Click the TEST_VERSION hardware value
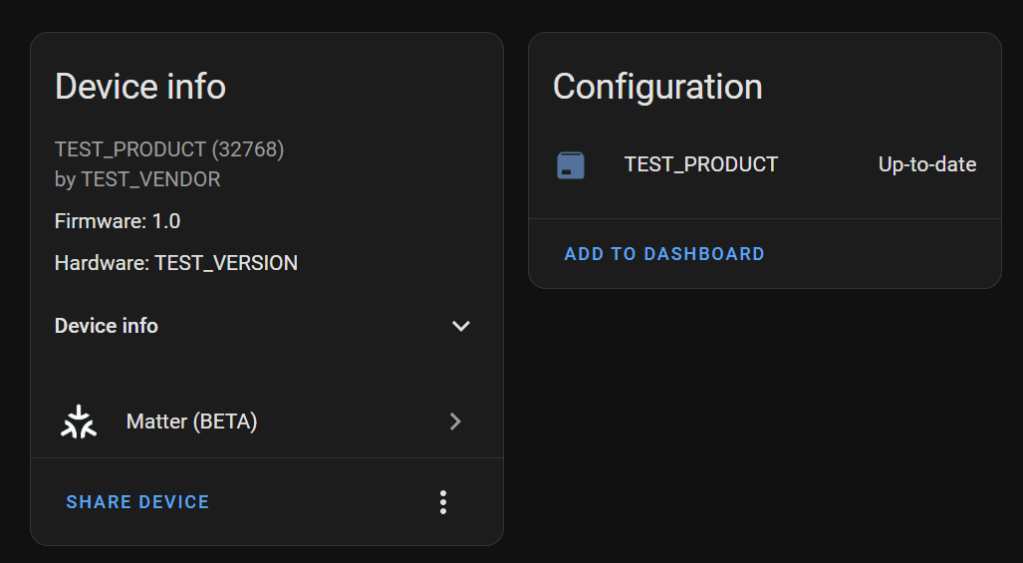The width and height of the screenshot is (1023, 563). tap(226, 263)
